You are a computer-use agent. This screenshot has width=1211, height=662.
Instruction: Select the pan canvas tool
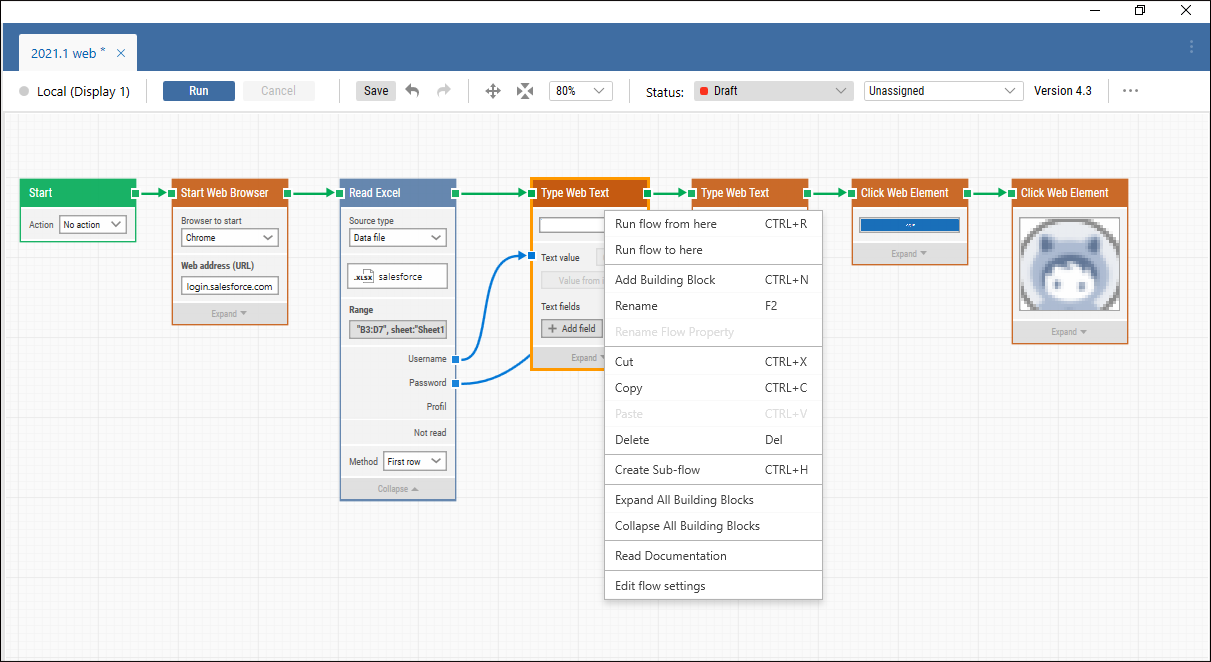(x=492, y=90)
